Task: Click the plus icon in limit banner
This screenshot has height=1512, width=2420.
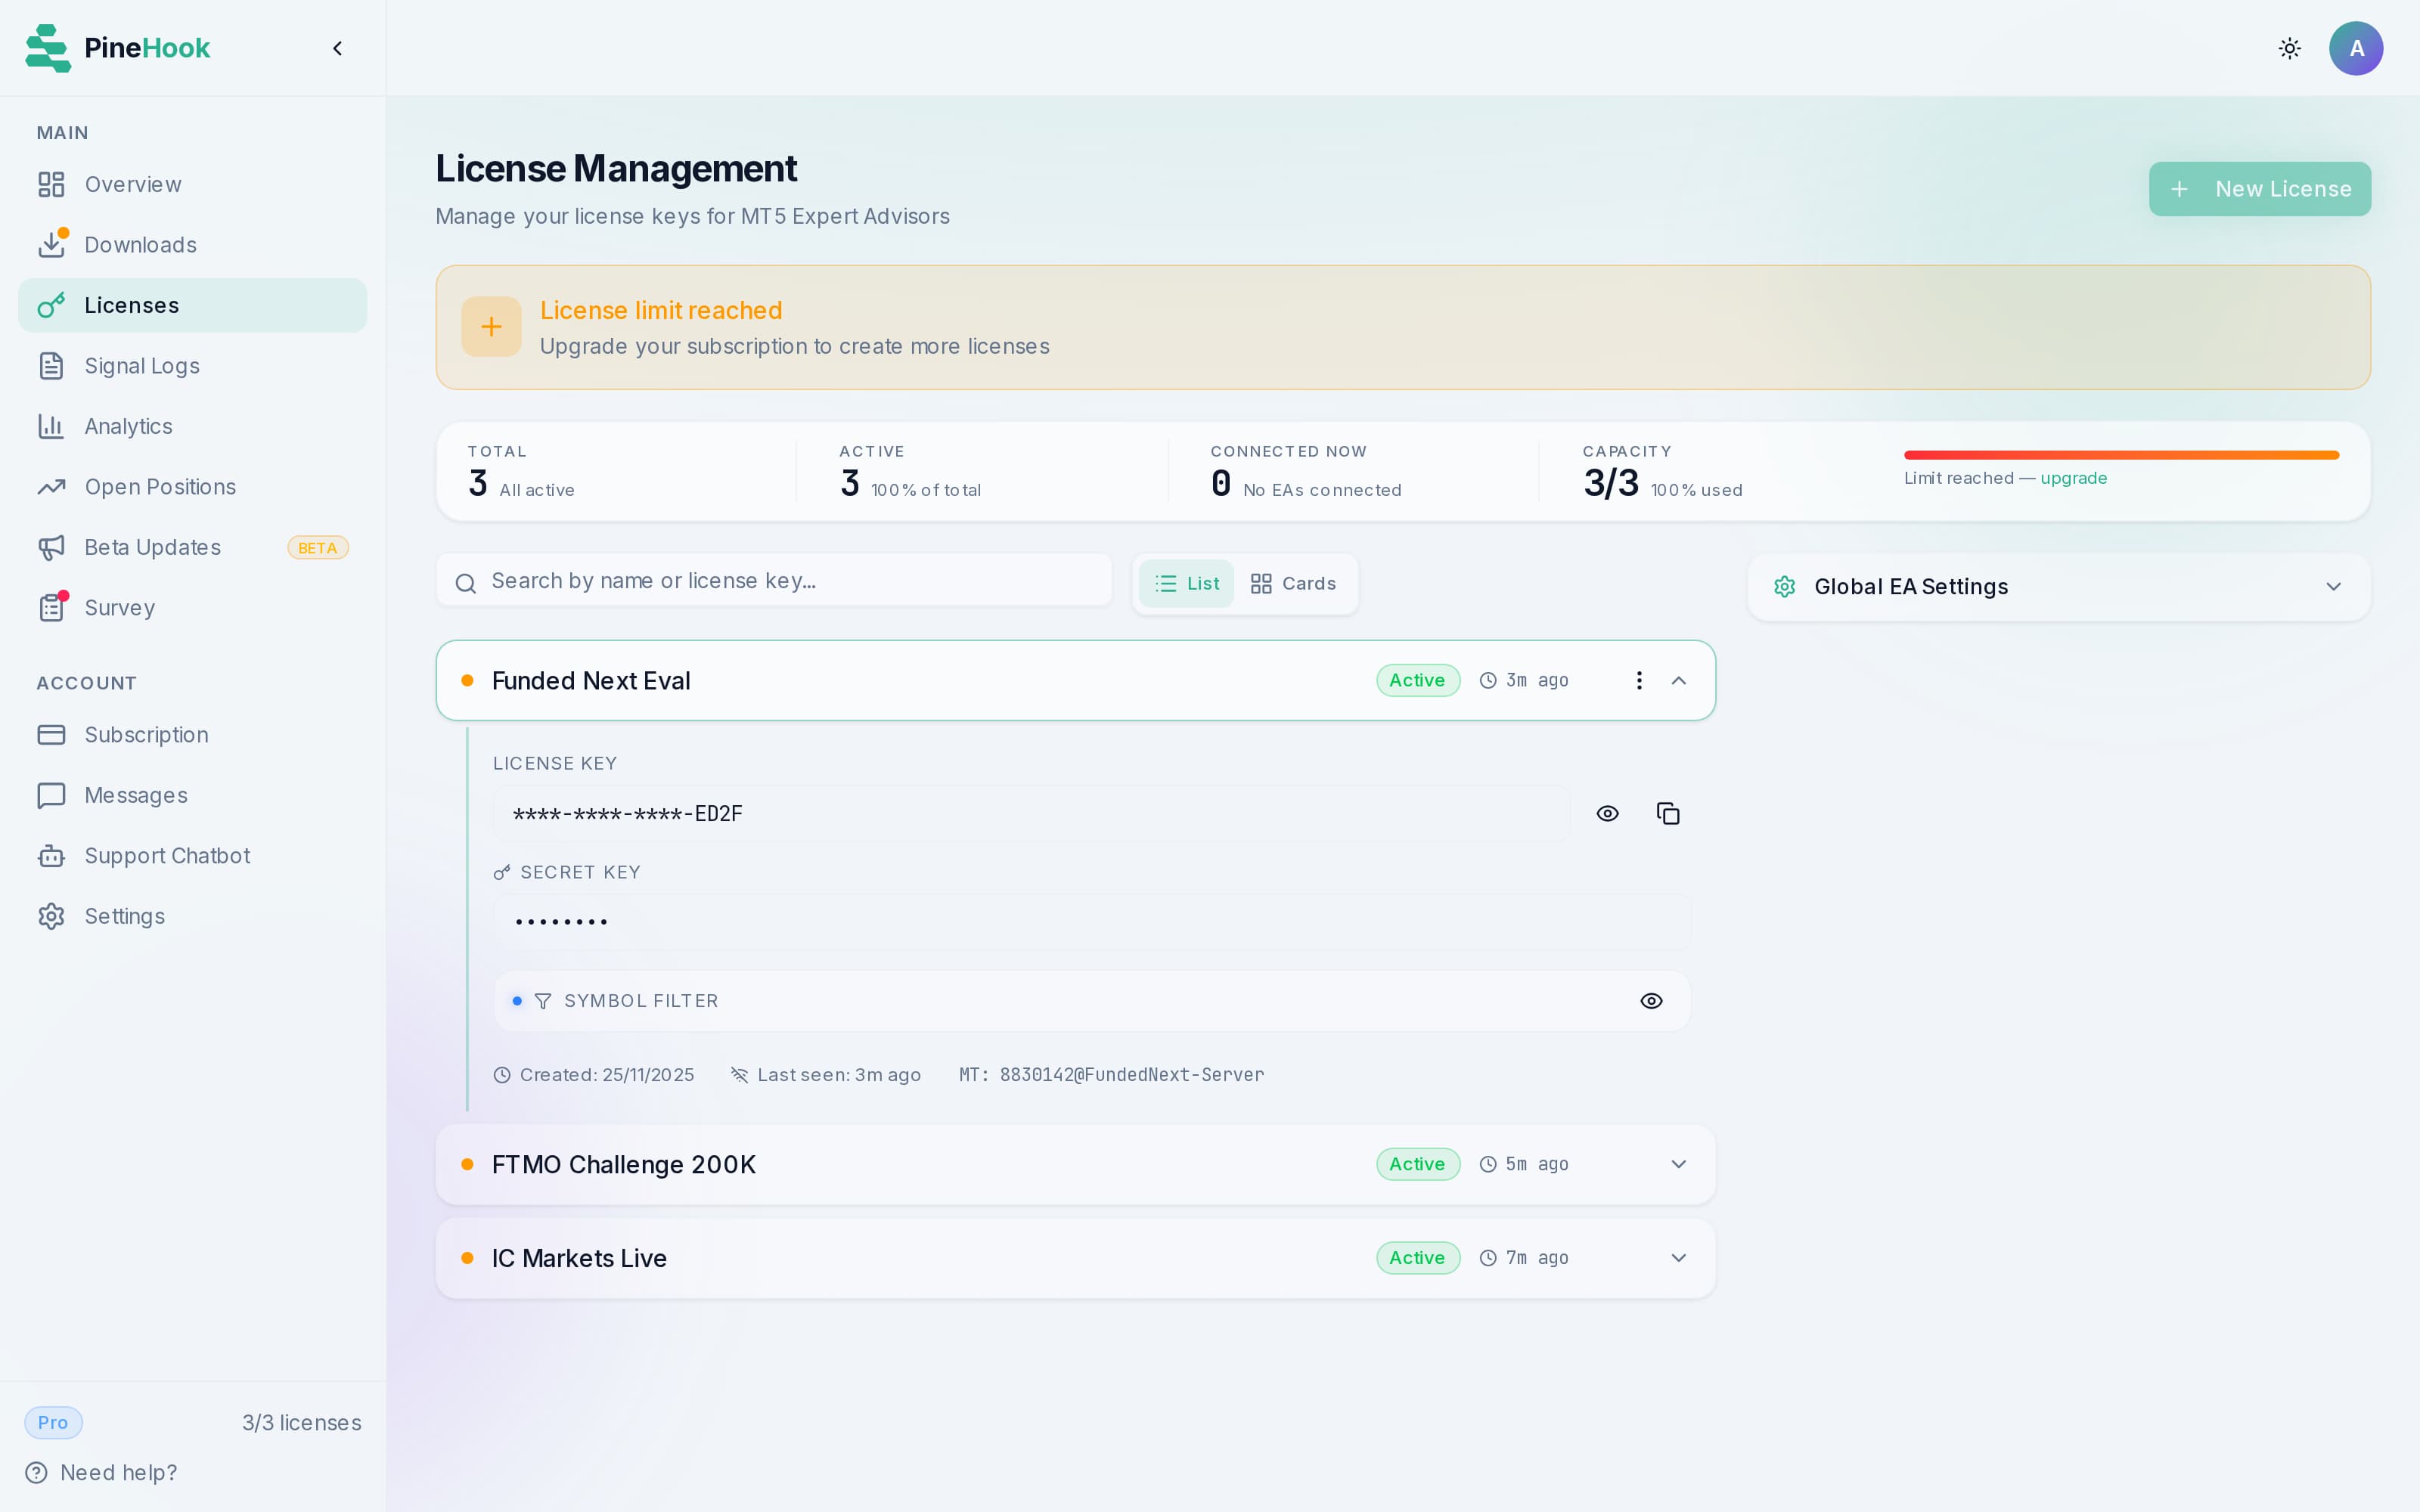Action: tap(491, 326)
